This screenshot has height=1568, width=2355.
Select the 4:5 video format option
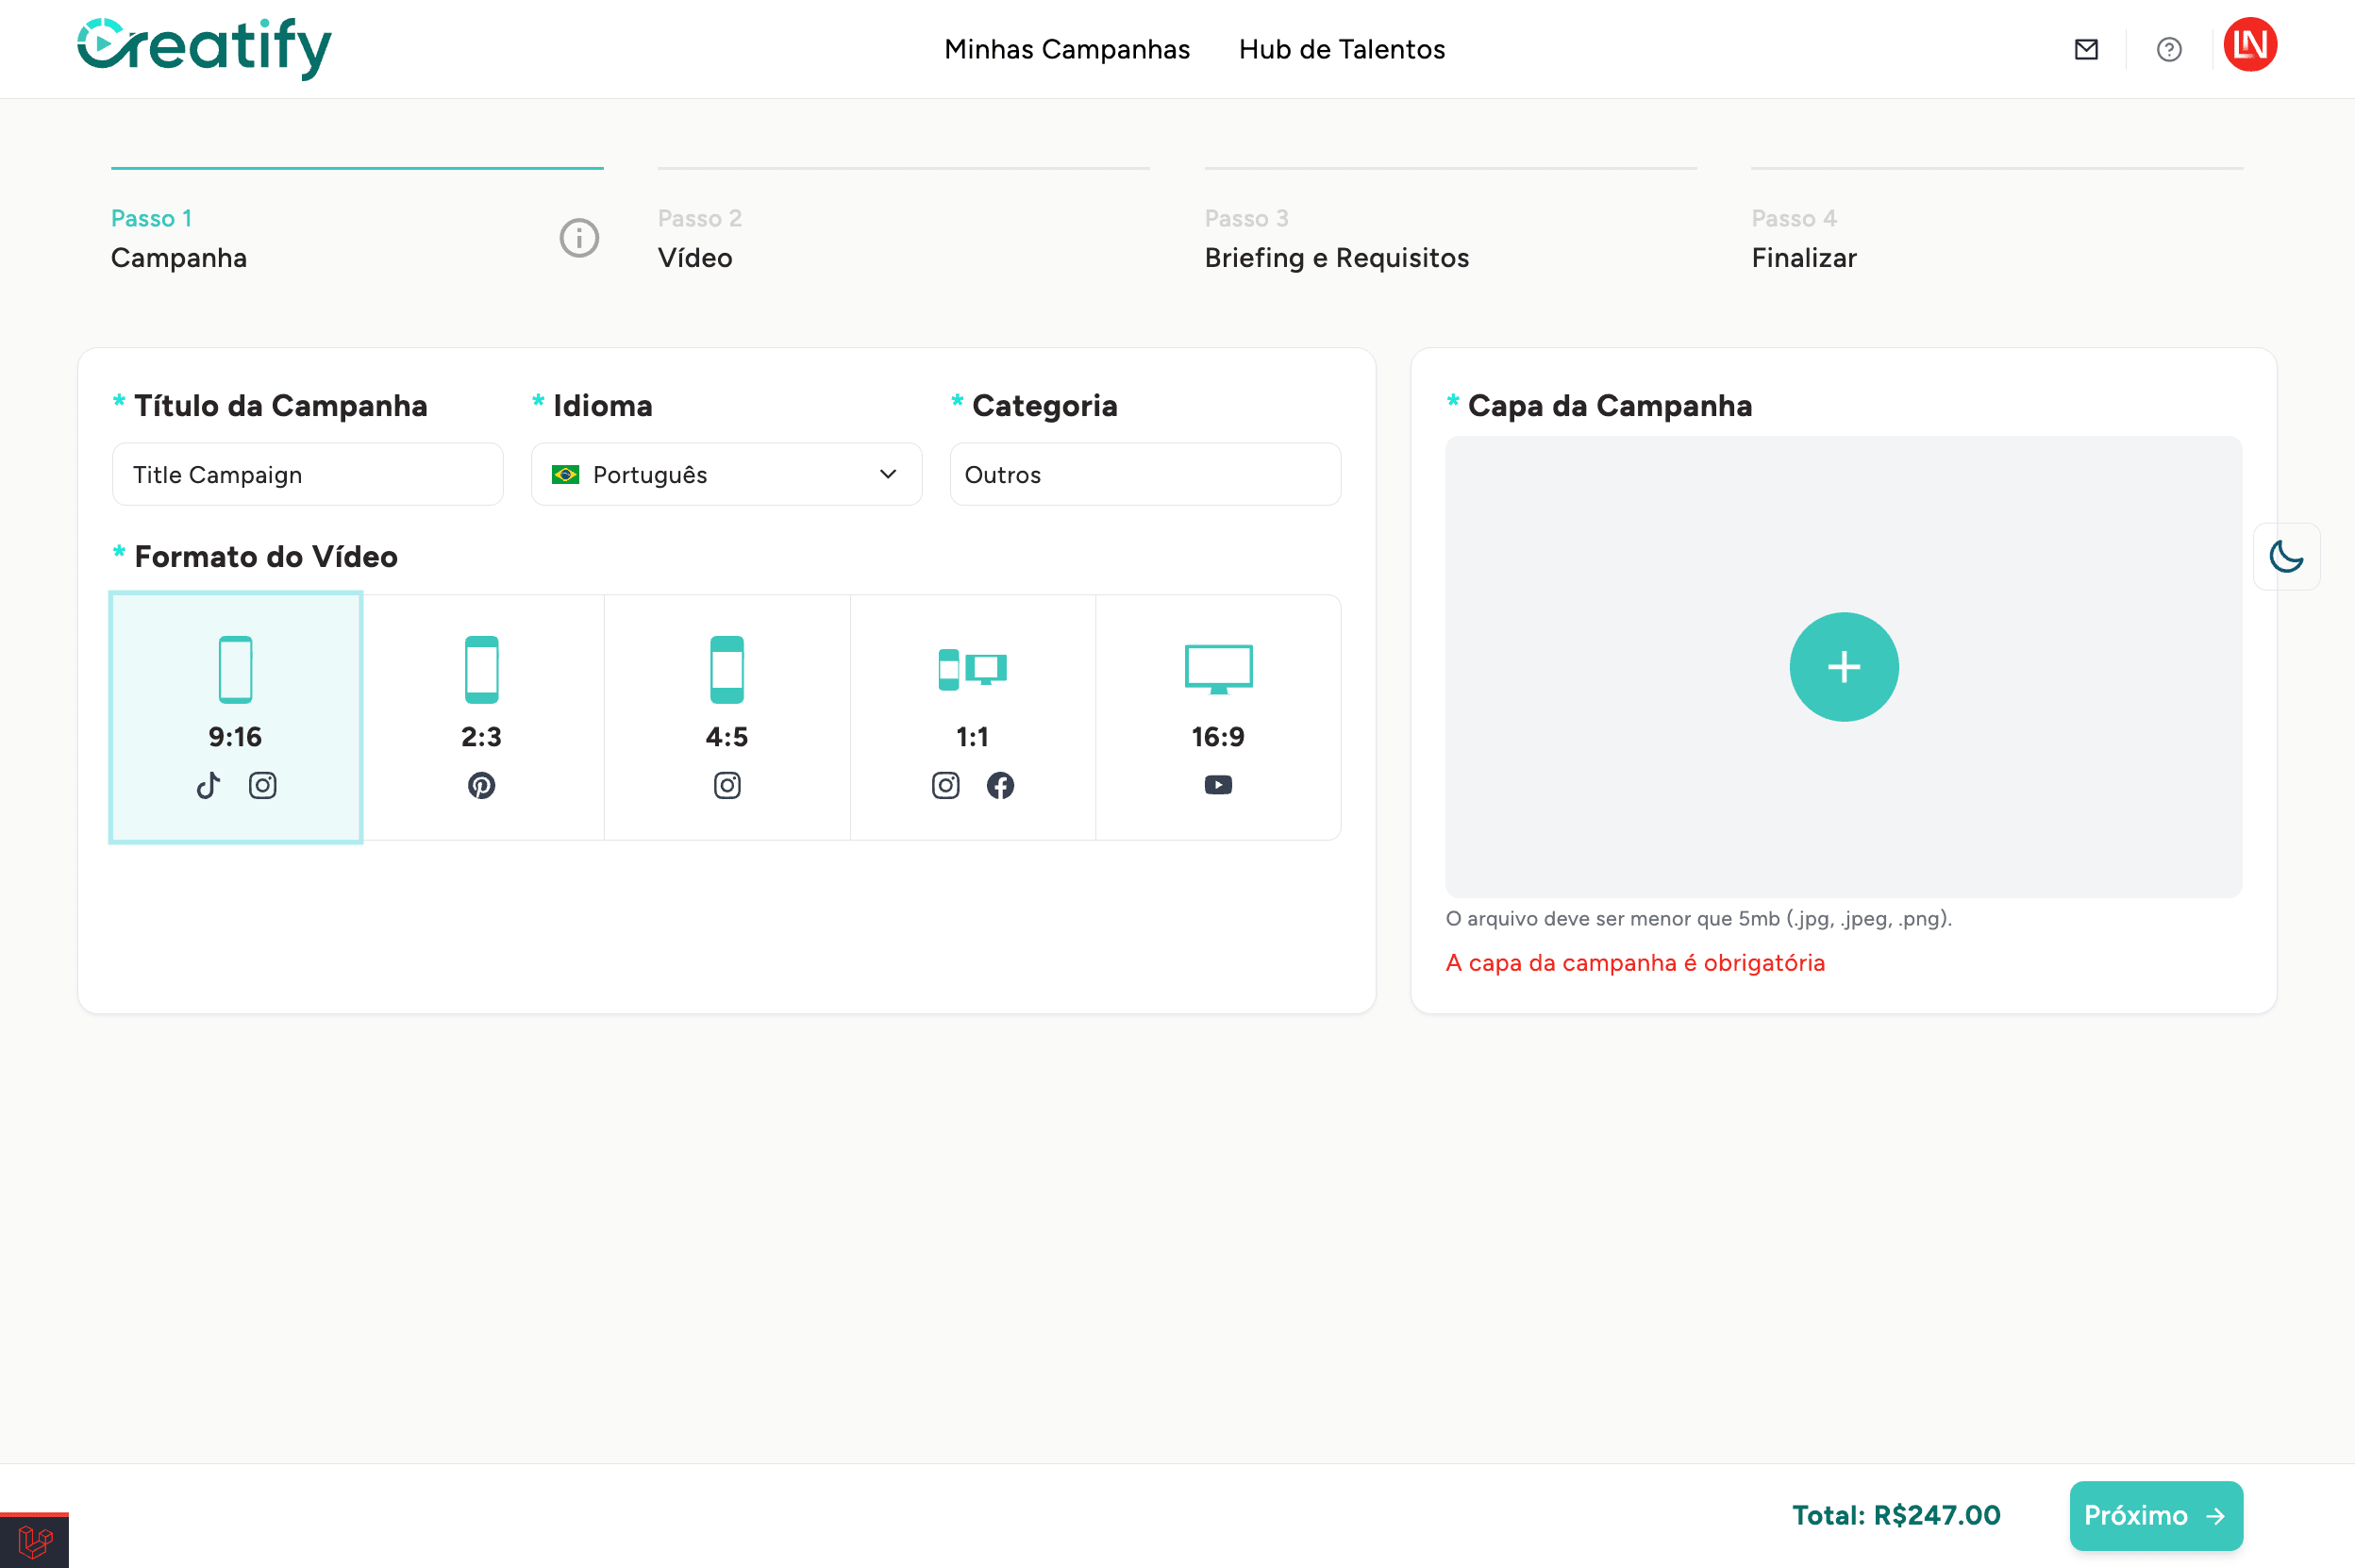tap(727, 717)
